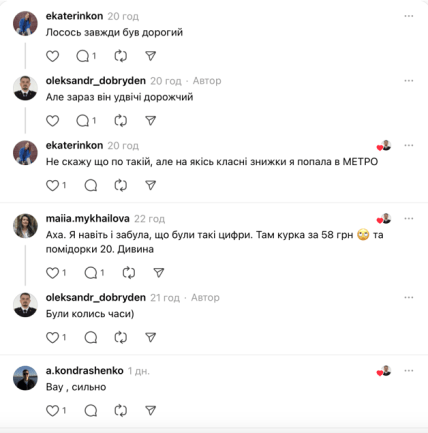The height and width of the screenshot is (433, 428).
Task: View author-liked badge on a.kondrashenko's comment
Action: [384, 371]
